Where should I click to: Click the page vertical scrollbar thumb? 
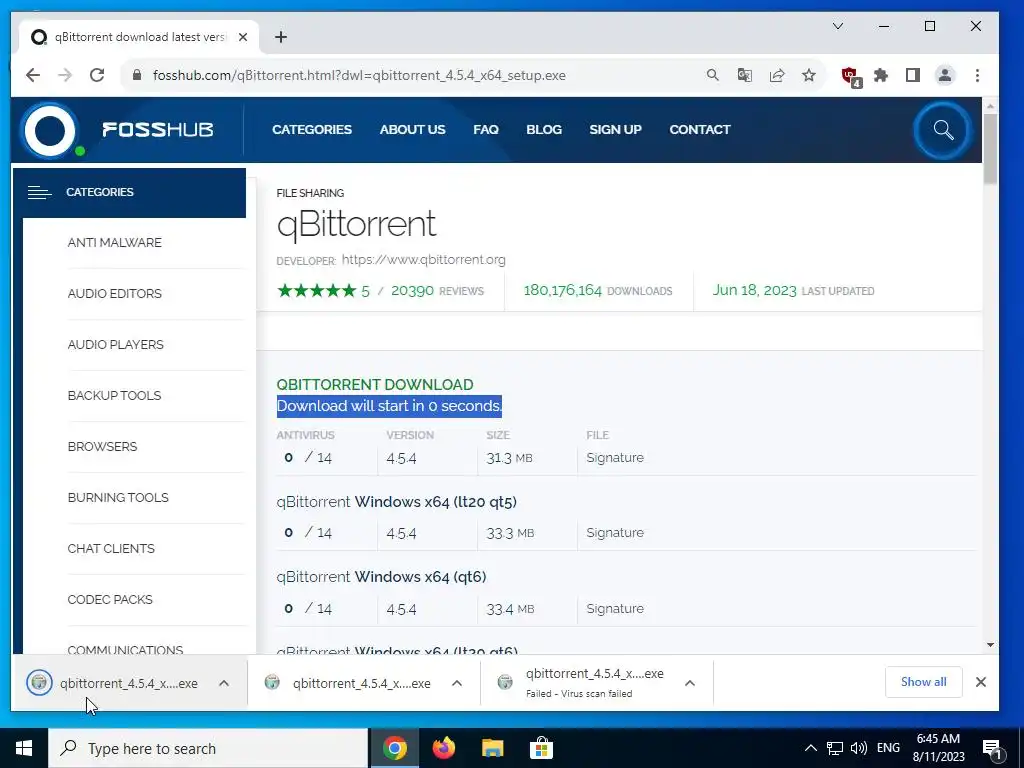coord(990,148)
